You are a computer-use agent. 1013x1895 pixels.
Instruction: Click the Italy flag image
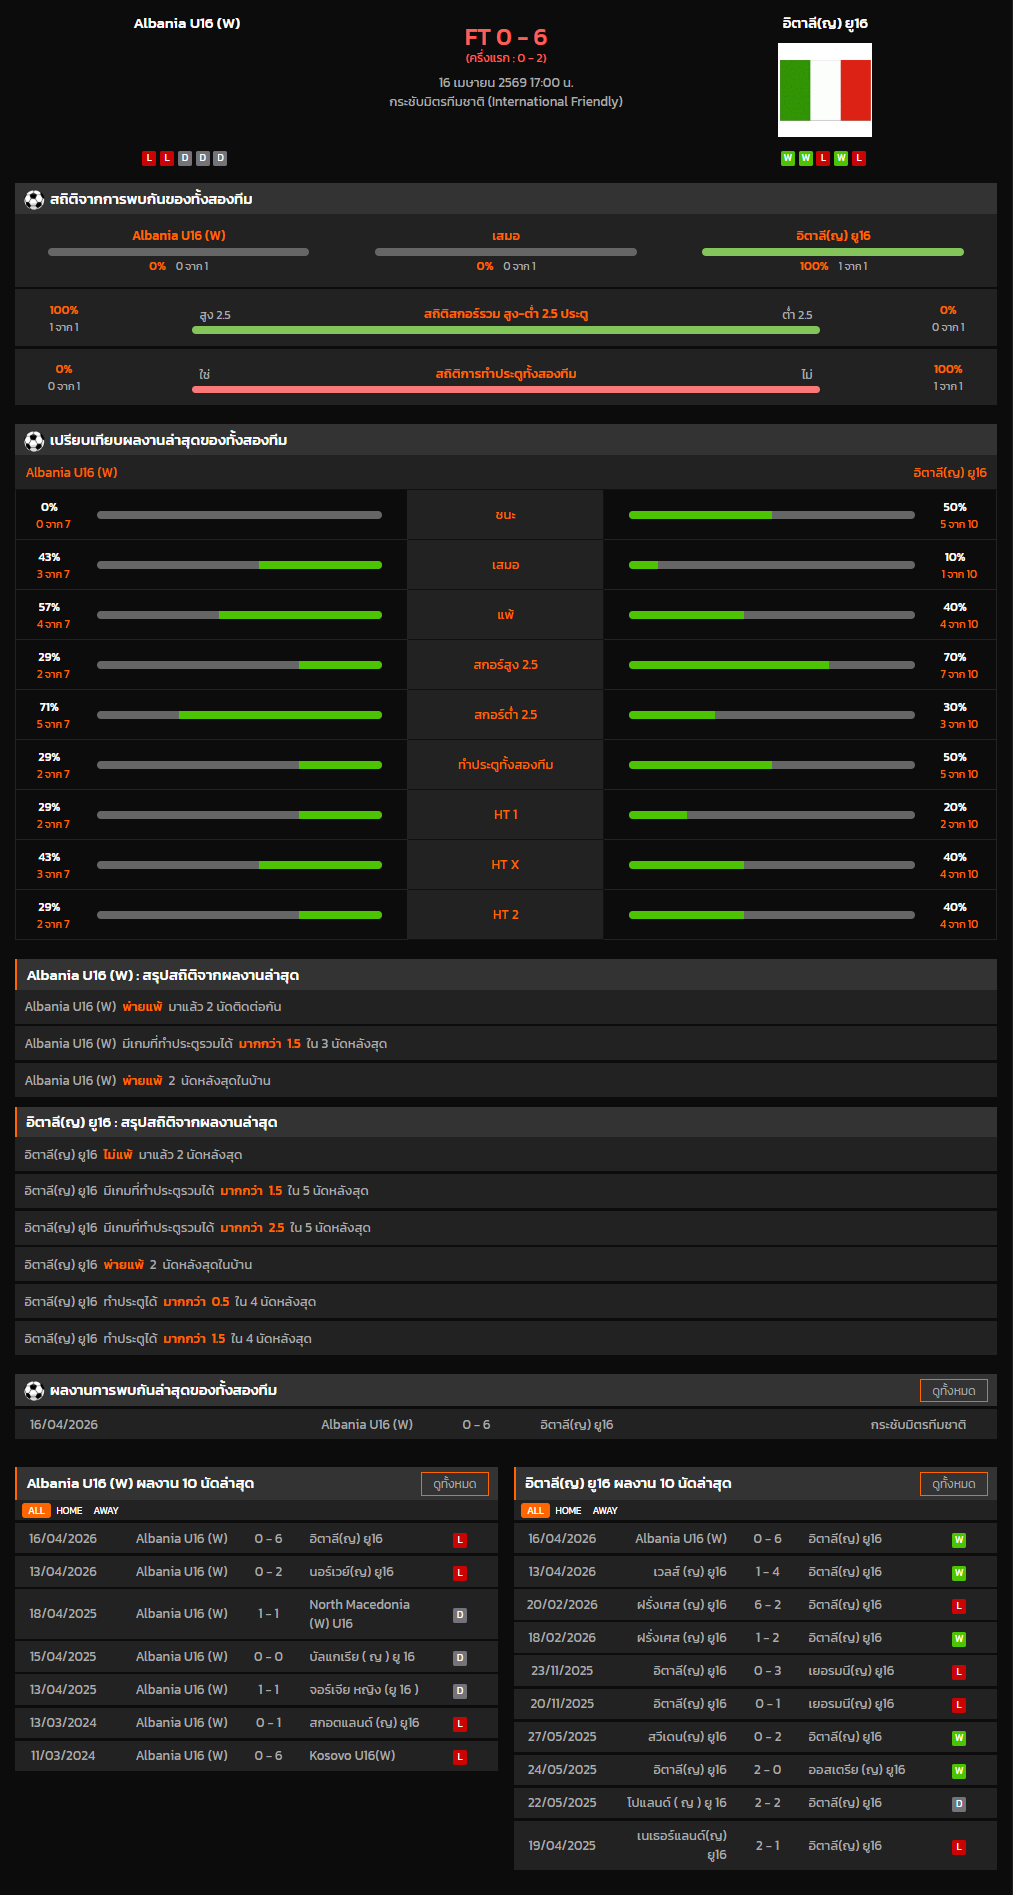[825, 90]
